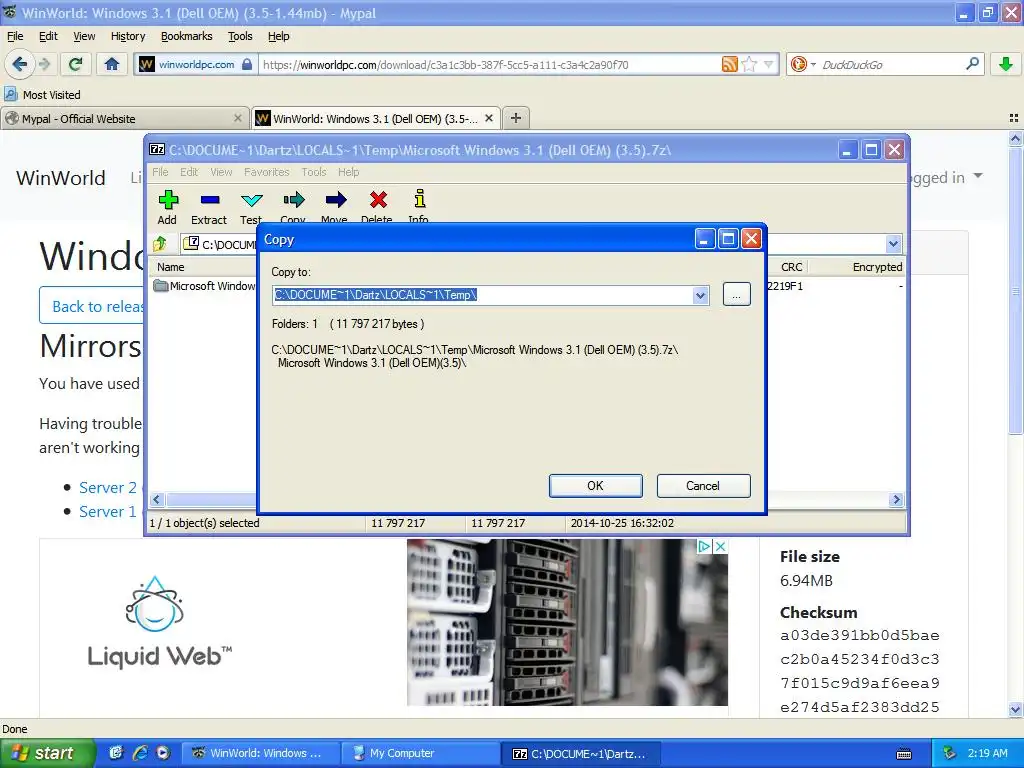Click the 7-Zip horizontal scrollbar left arrow

(156, 500)
